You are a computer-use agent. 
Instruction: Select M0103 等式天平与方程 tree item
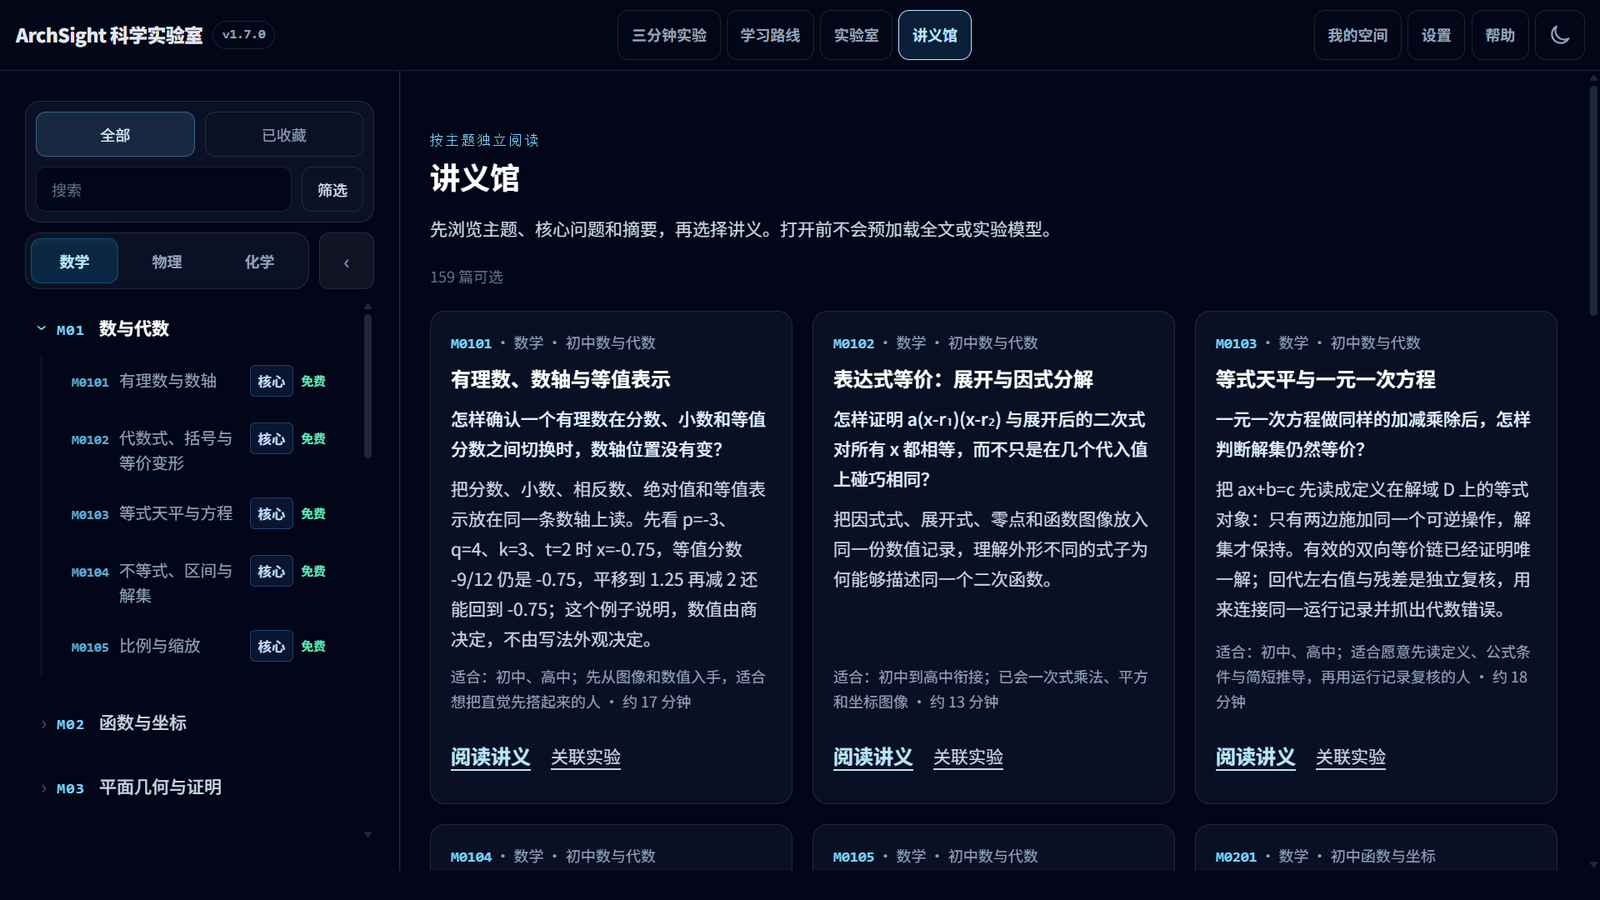(x=152, y=513)
